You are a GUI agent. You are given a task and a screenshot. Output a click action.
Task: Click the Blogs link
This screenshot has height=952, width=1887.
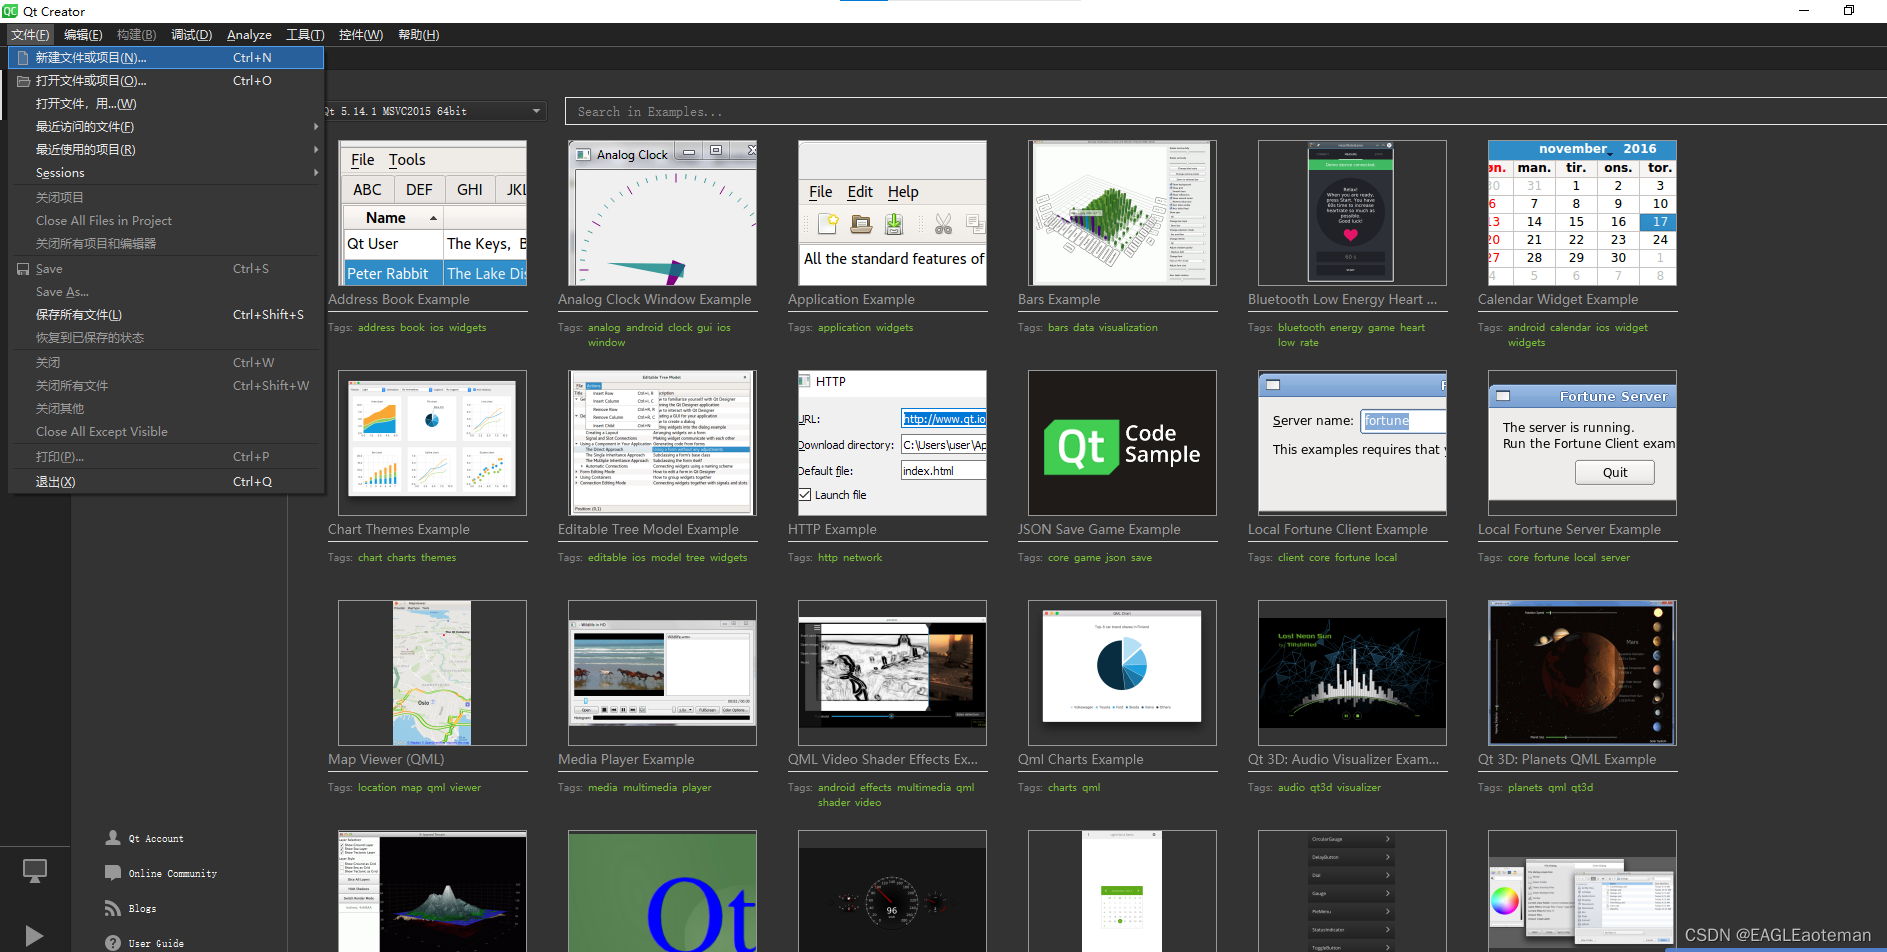tap(142, 909)
